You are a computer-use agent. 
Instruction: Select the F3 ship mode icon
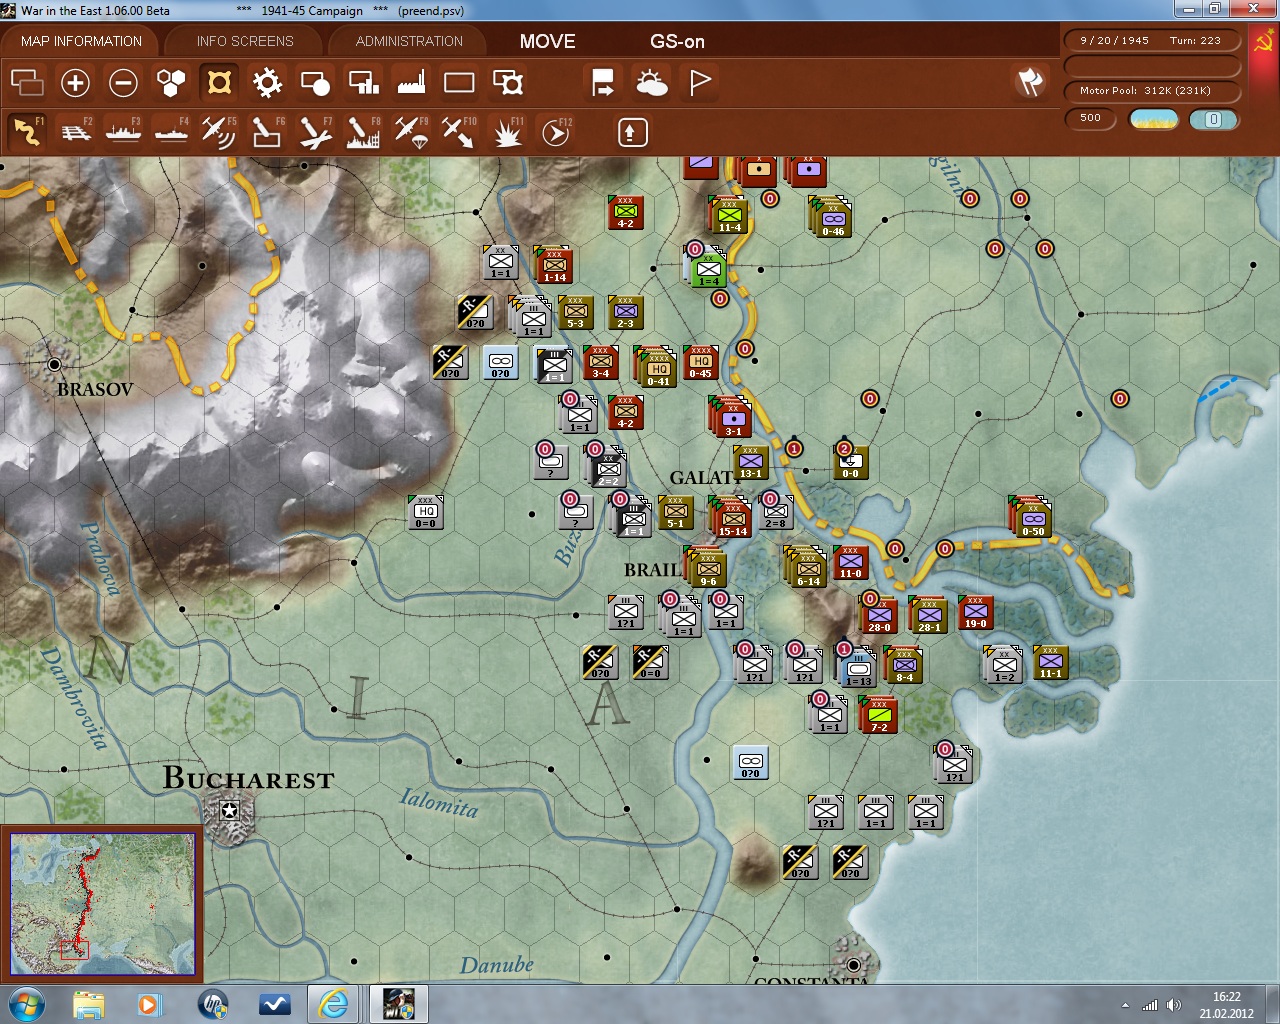tap(123, 131)
